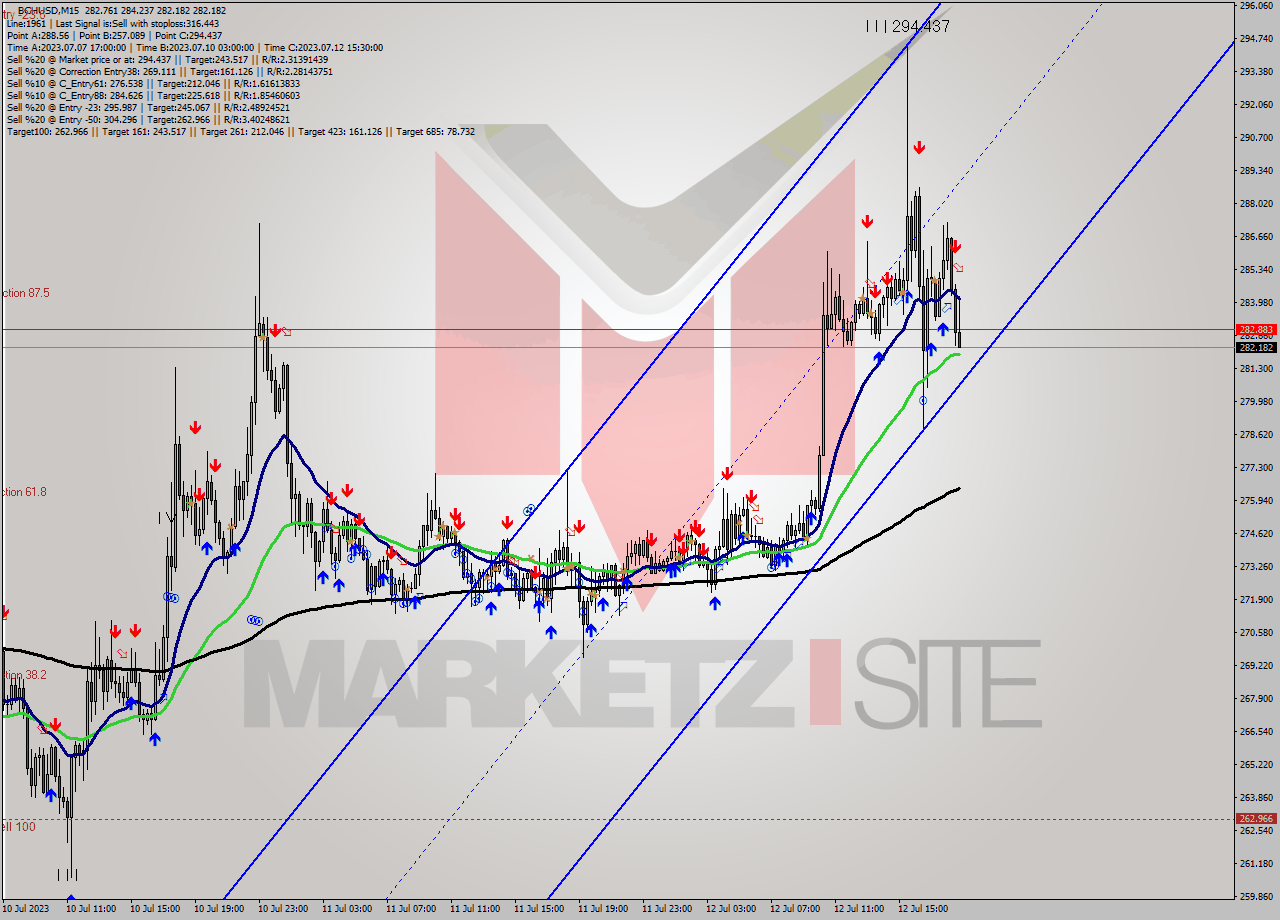Click the dark 282.182 current price tag
1280x920 pixels.
pos(1255,347)
